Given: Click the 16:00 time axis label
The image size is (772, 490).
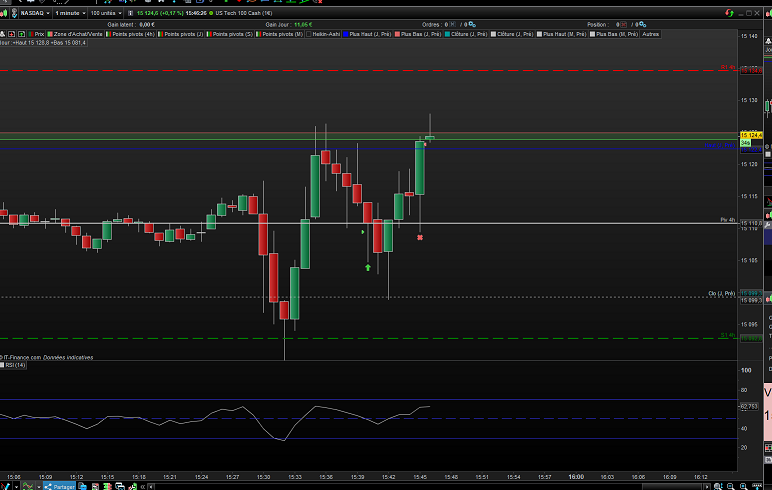Looking at the screenshot, I should (576, 477).
